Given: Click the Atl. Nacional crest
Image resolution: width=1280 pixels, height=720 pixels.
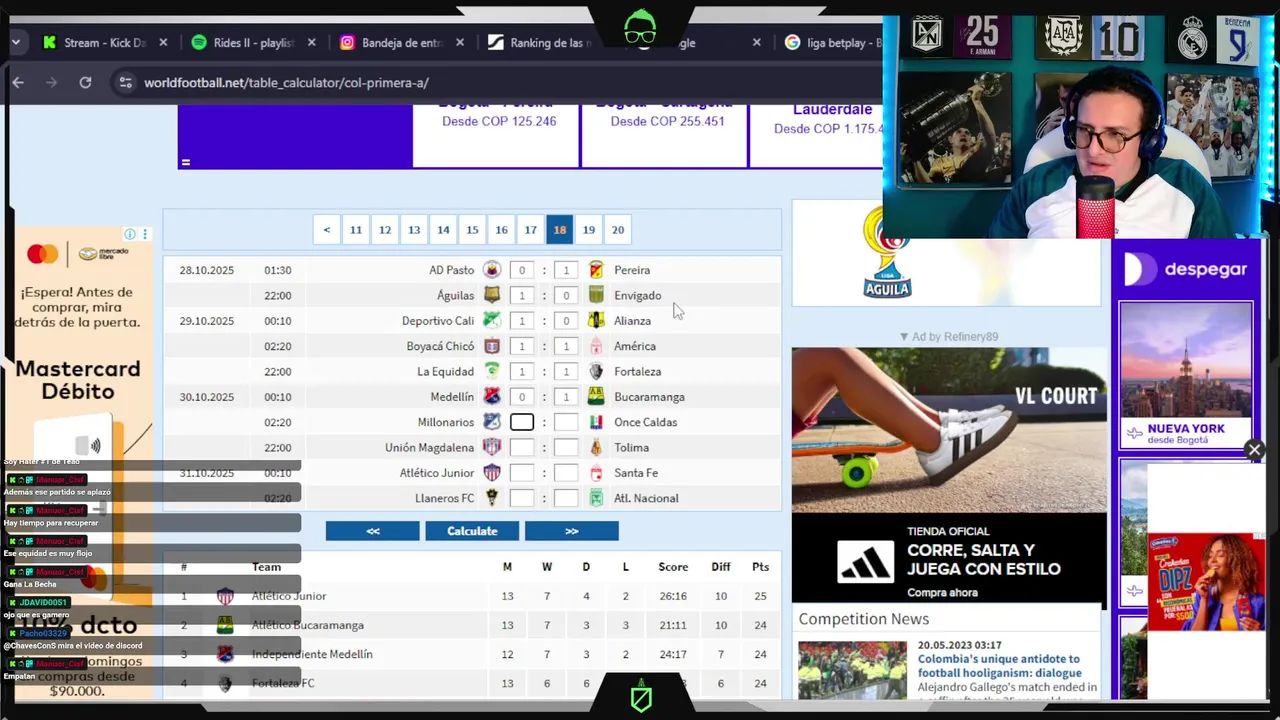Looking at the screenshot, I should tap(596, 498).
